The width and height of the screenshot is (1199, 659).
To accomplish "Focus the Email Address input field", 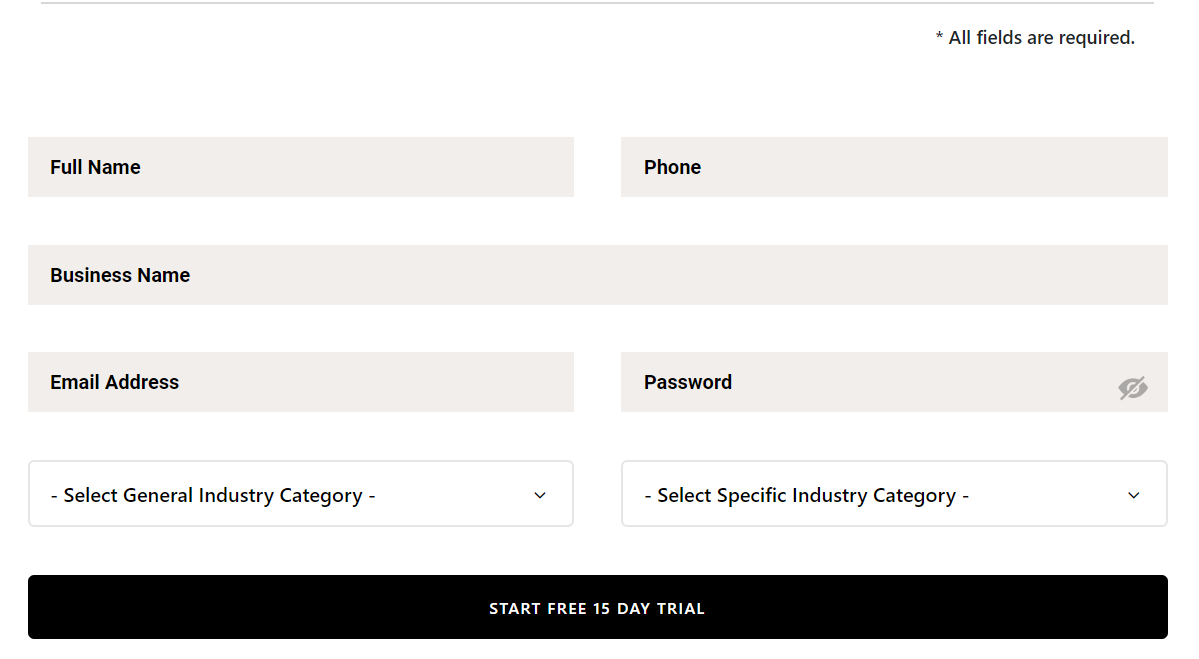I will pos(301,382).
